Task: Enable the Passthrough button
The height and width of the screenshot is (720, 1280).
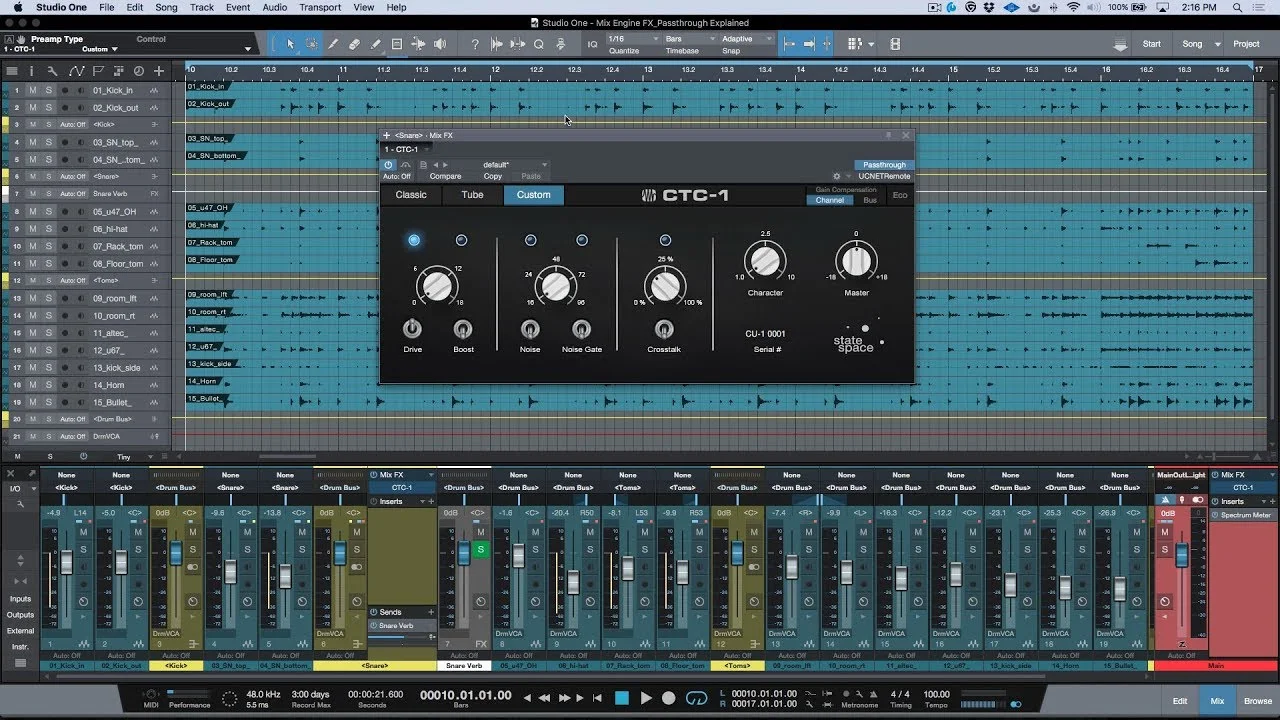Action: (884, 165)
